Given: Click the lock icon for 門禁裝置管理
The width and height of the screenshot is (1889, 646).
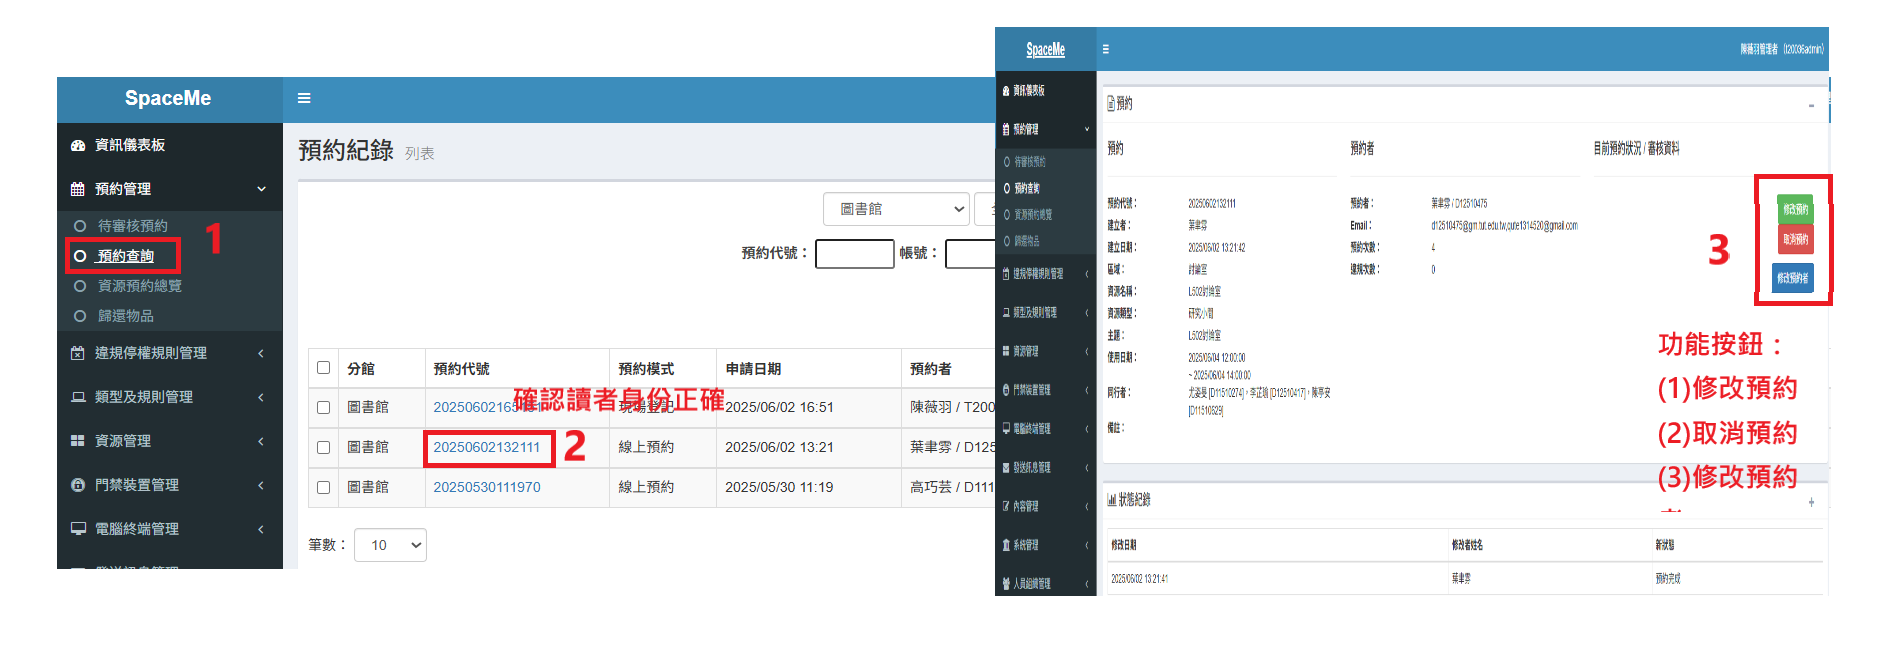Looking at the screenshot, I should [x=78, y=485].
